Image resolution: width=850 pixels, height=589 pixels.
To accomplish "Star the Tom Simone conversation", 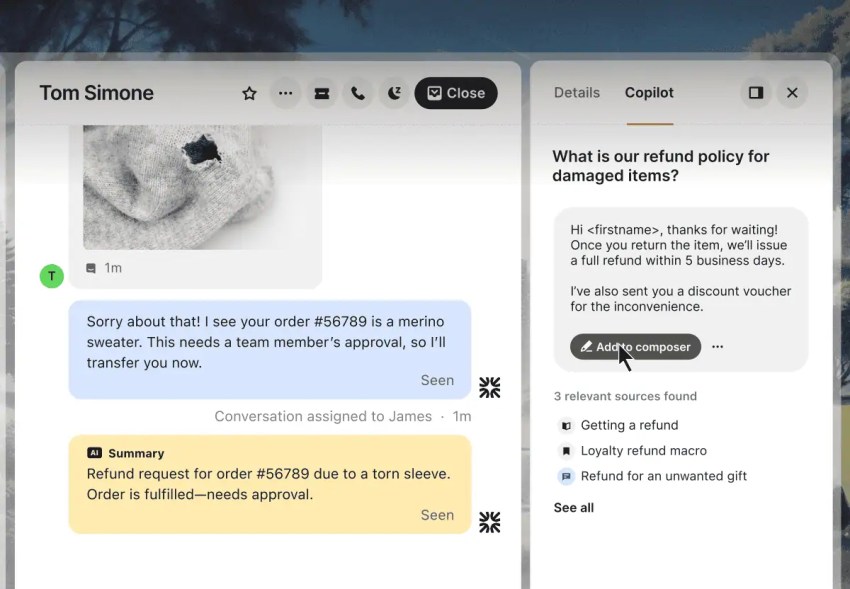I will click(x=250, y=93).
